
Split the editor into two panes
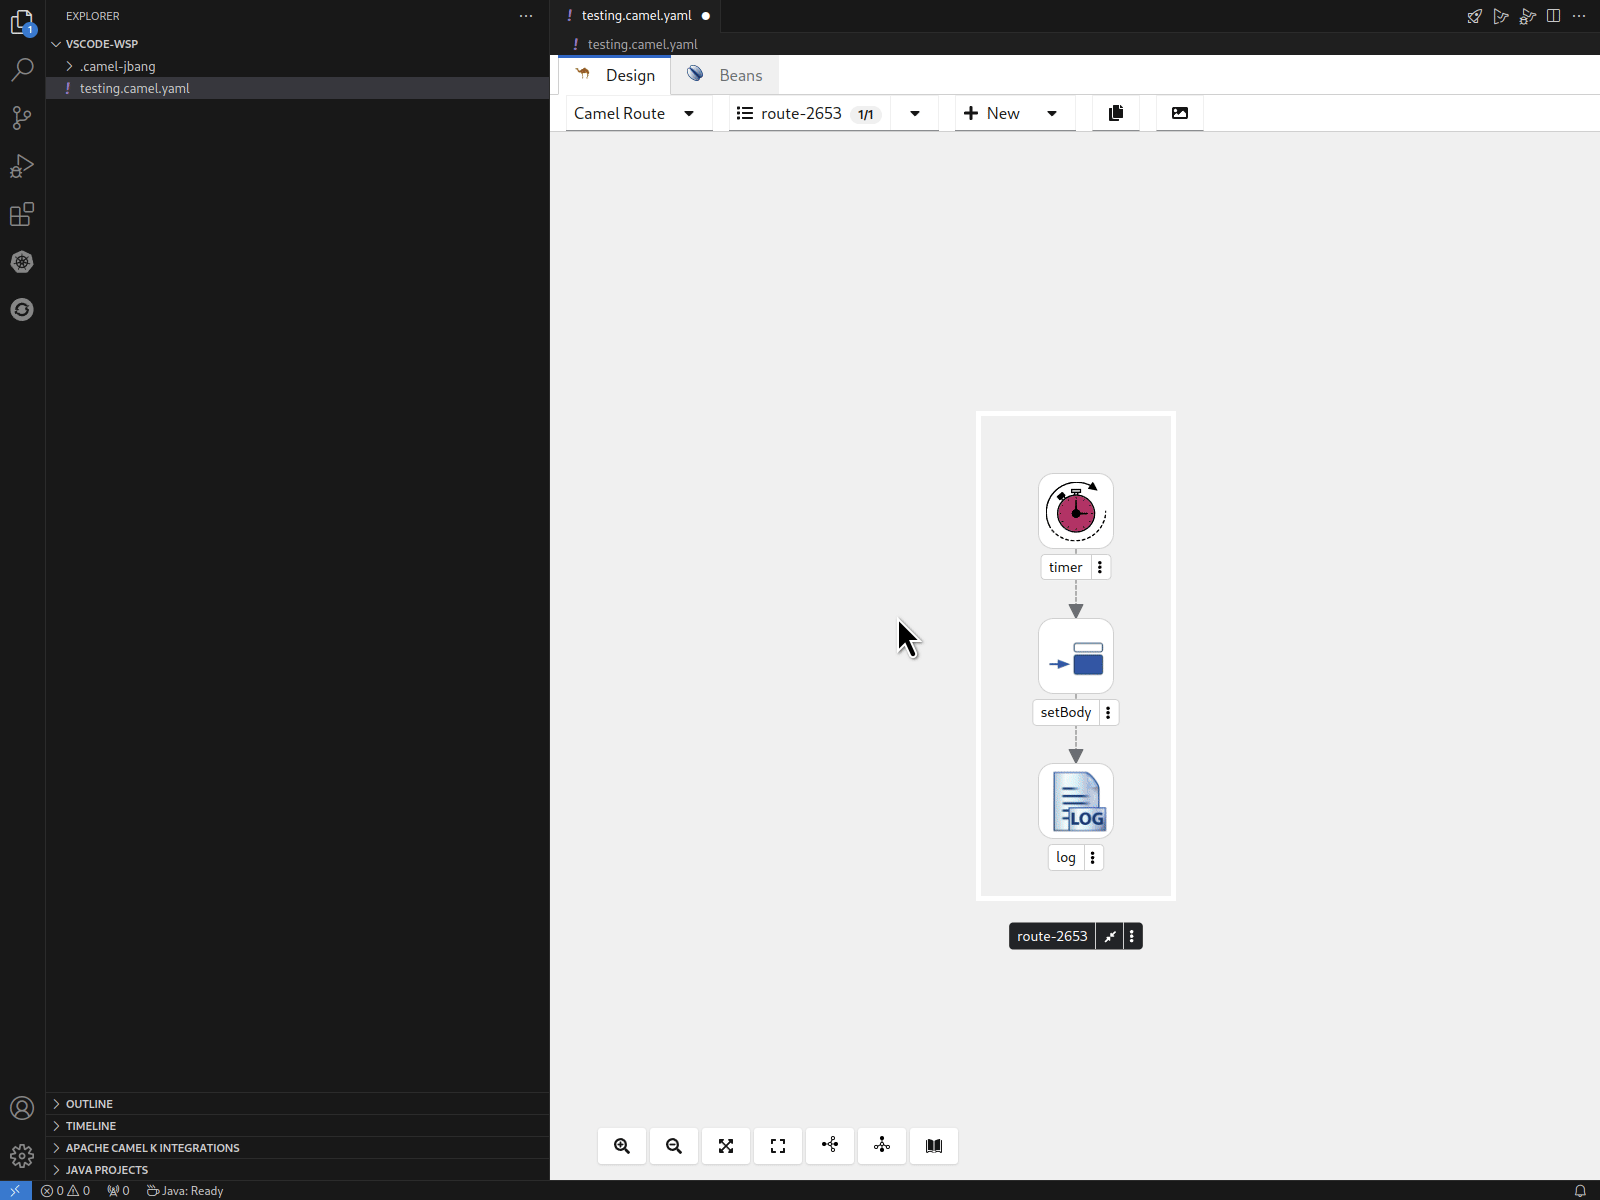[x=1553, y=16]
